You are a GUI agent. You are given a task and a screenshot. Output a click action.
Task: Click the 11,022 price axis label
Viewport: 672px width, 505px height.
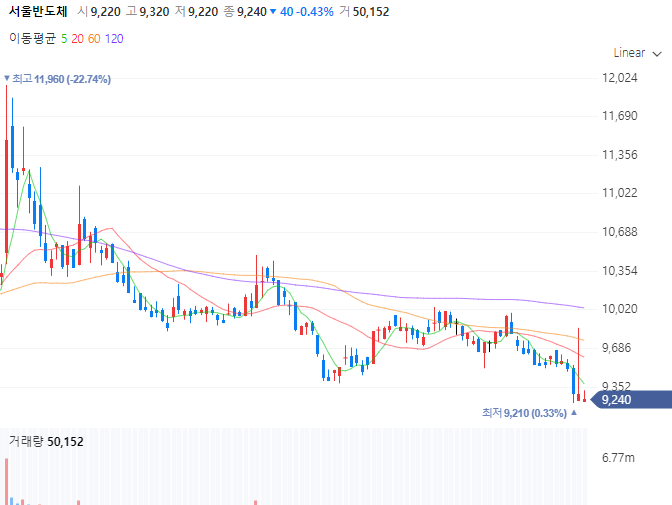[620, 193]
